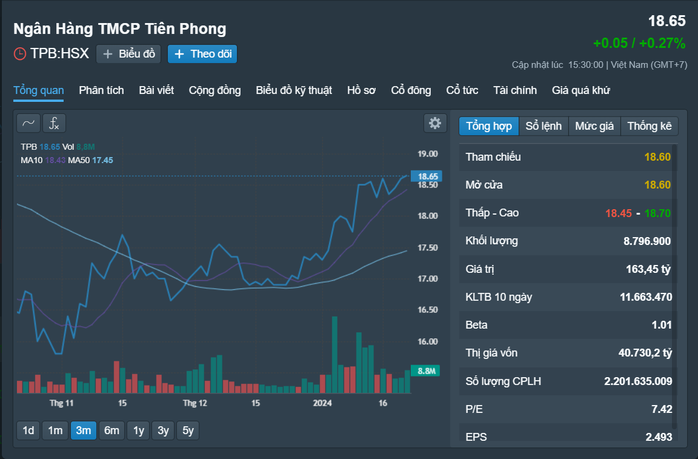Click the KLTB 10 ngày value 11.663.470
This screenshot has width=698, height=459.
pyautogui.click(x=646, y=297)
